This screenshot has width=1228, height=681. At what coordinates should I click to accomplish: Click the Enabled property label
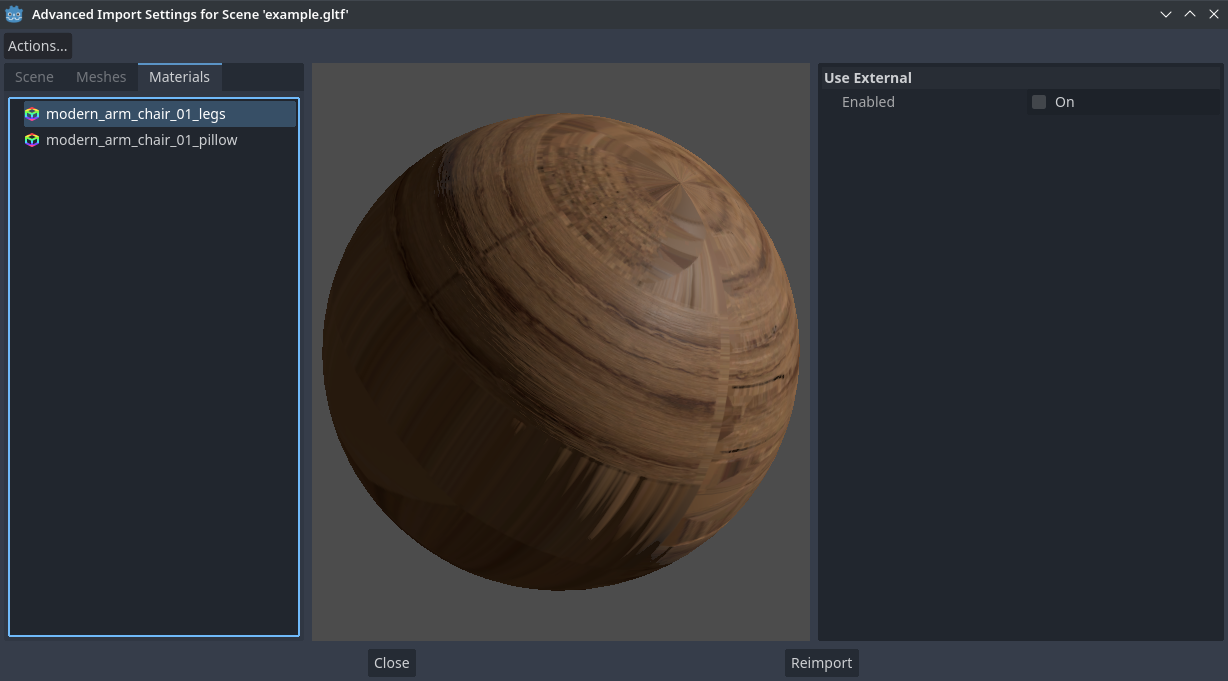(868, 102)
